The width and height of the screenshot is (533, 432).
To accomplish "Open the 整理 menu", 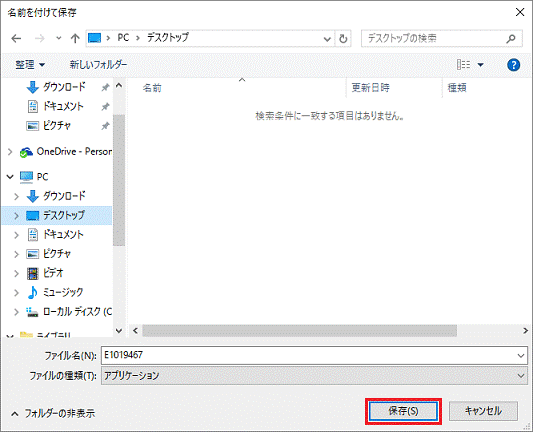I will click(30, 65).
